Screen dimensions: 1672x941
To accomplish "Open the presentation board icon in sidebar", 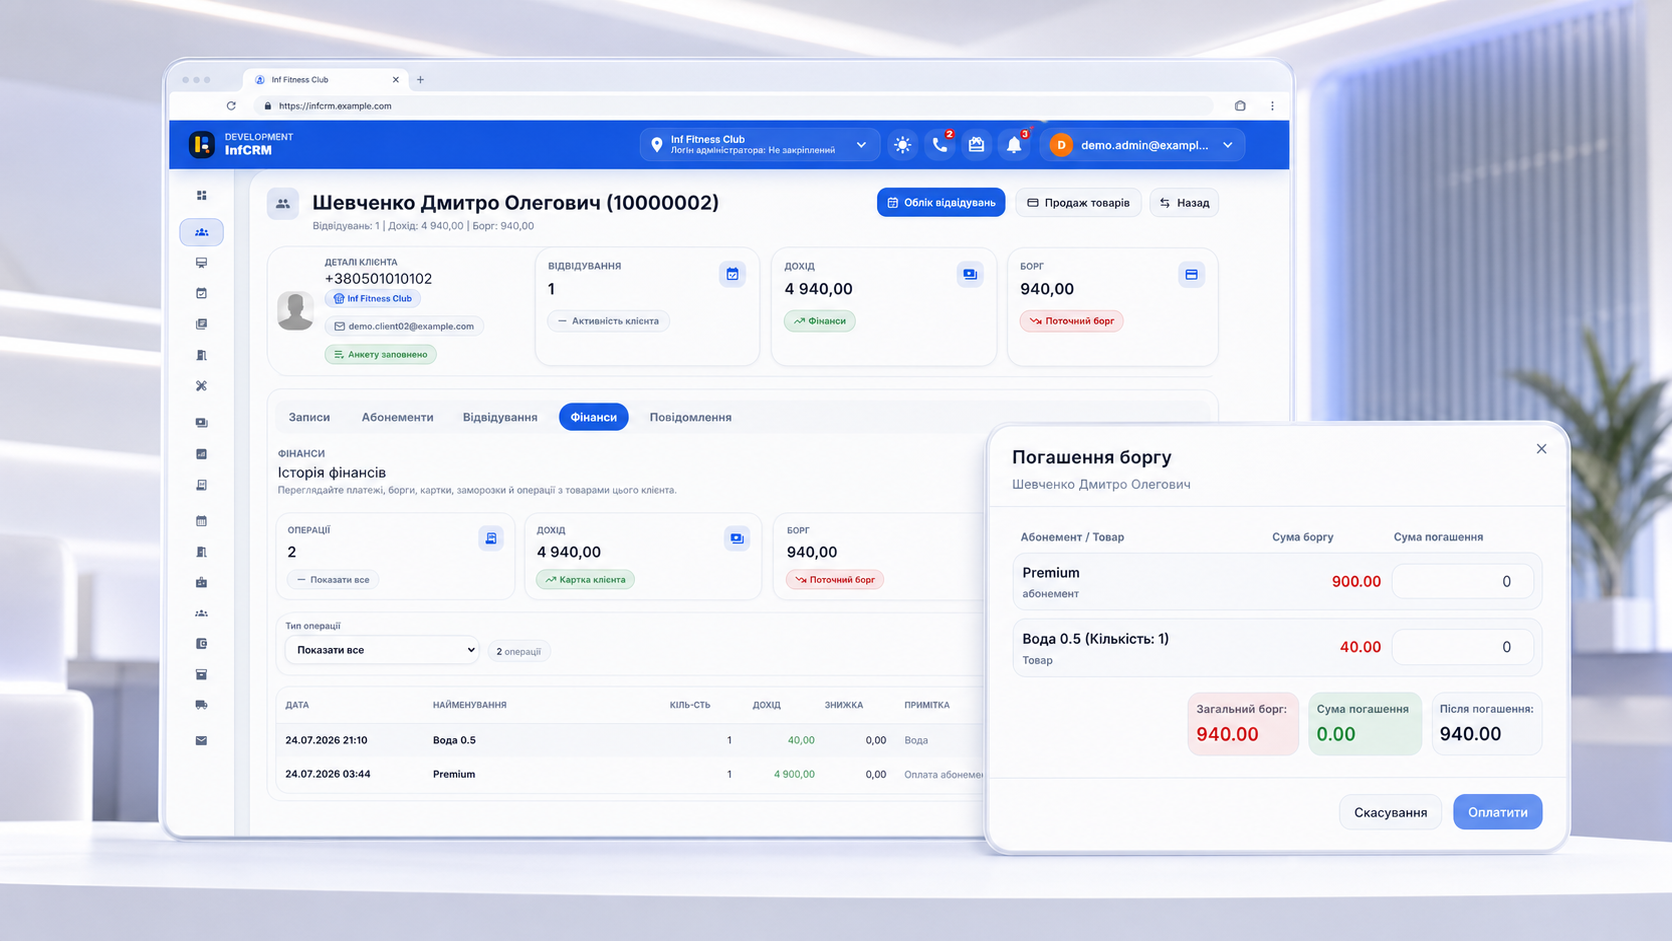I will pos(201,263).
